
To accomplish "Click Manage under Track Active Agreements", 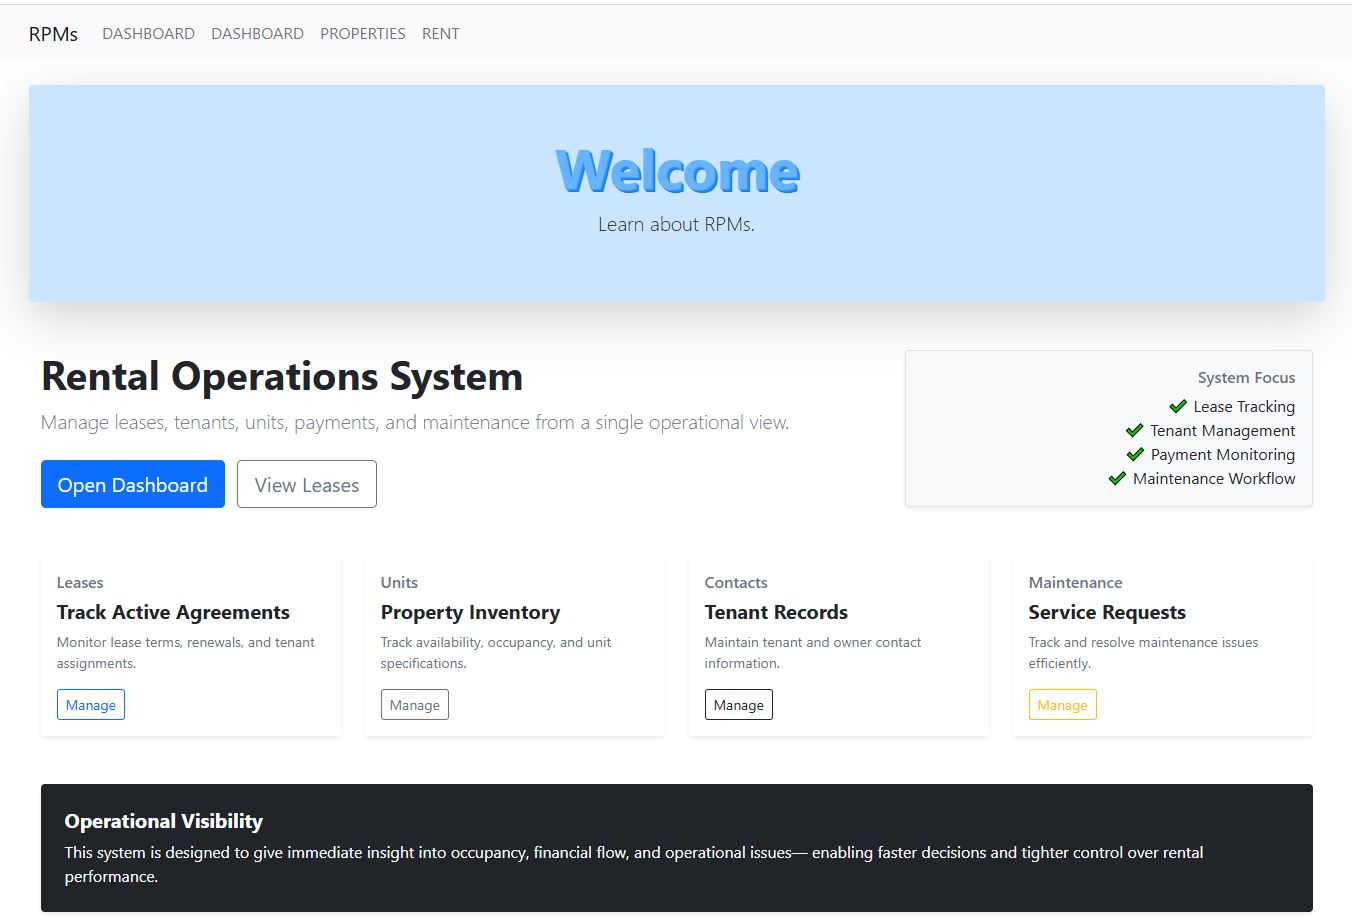I will coord(90,704).
